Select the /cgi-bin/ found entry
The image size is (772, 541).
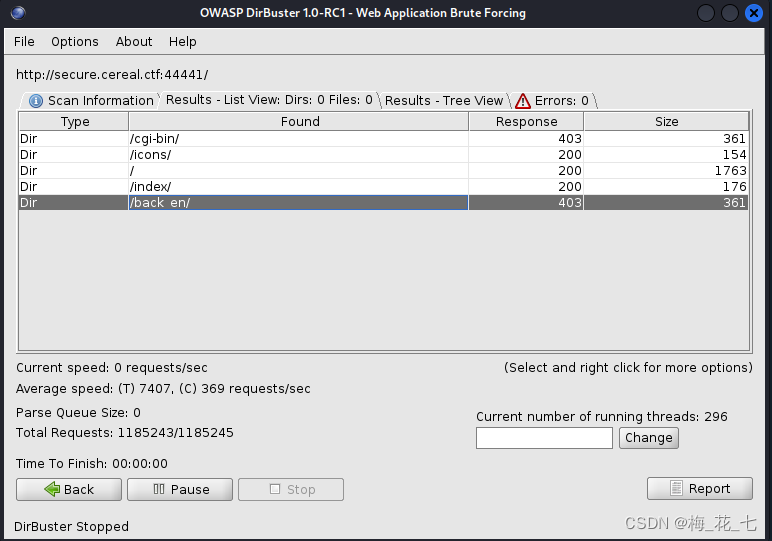(298, 139)
